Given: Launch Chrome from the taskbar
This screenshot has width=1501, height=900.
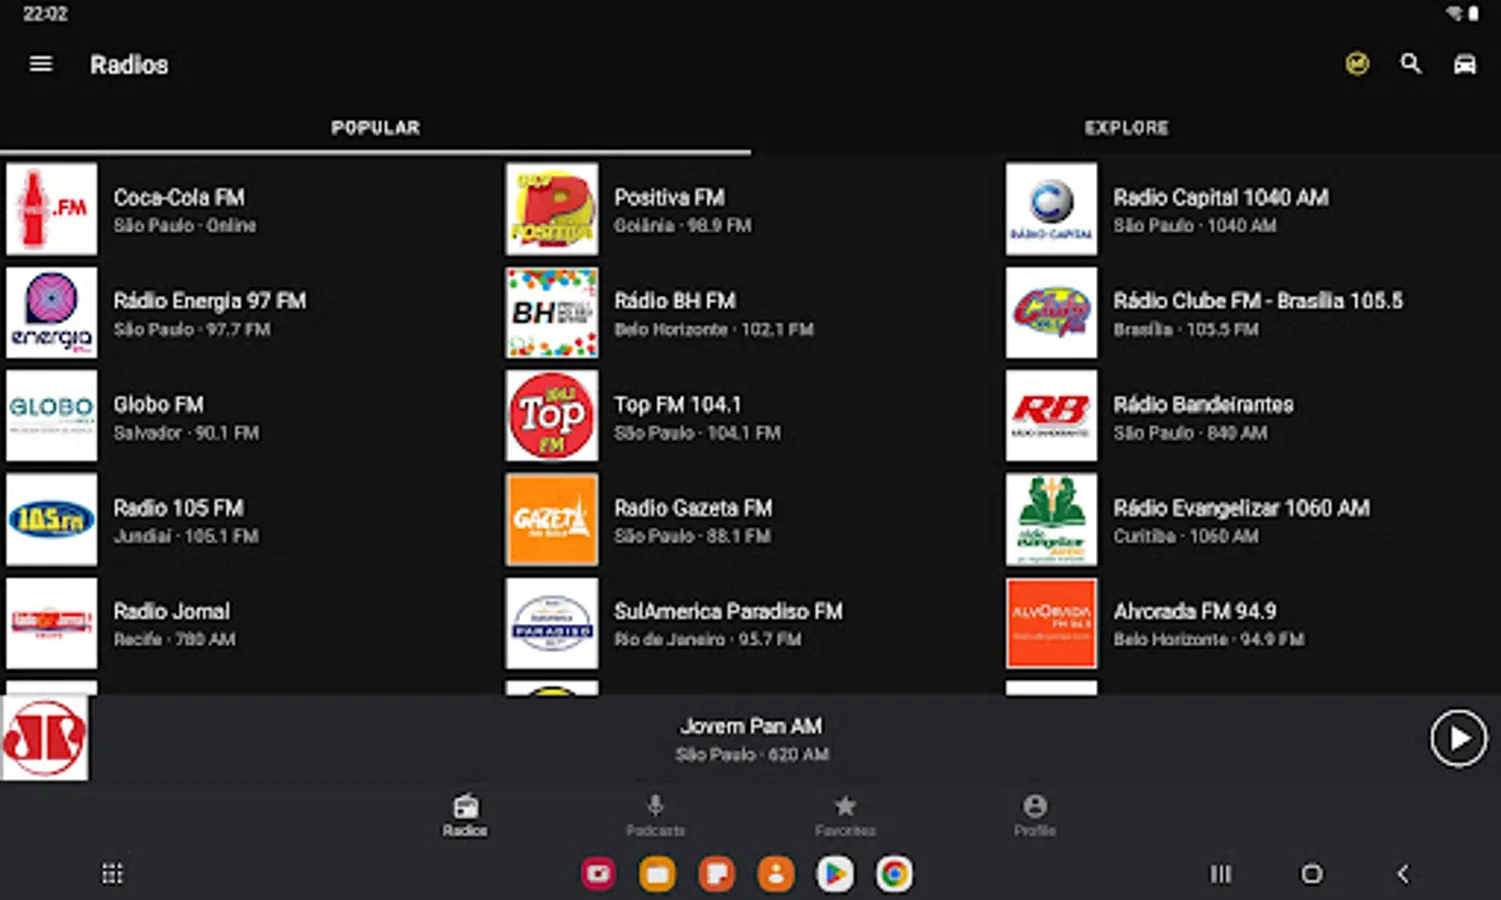Looking at the screenshot, I should [894, 874].
